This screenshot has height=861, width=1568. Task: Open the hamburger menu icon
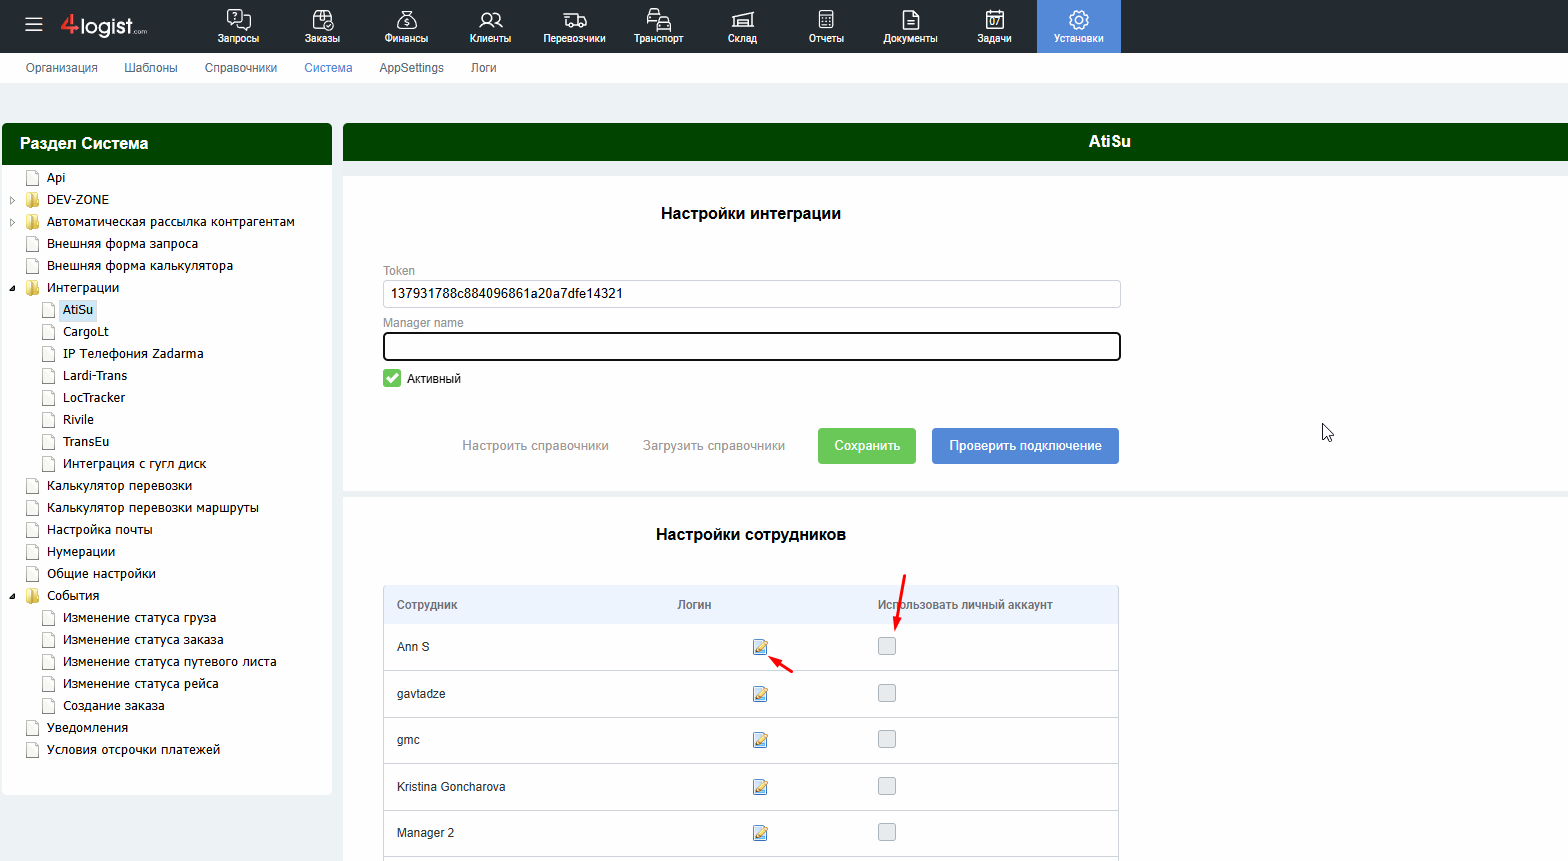point(34,24)
